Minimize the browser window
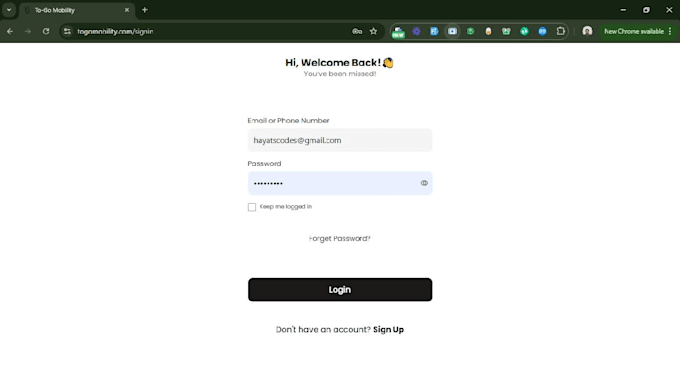The image size is (680, 383). click(x=623, y=10)
